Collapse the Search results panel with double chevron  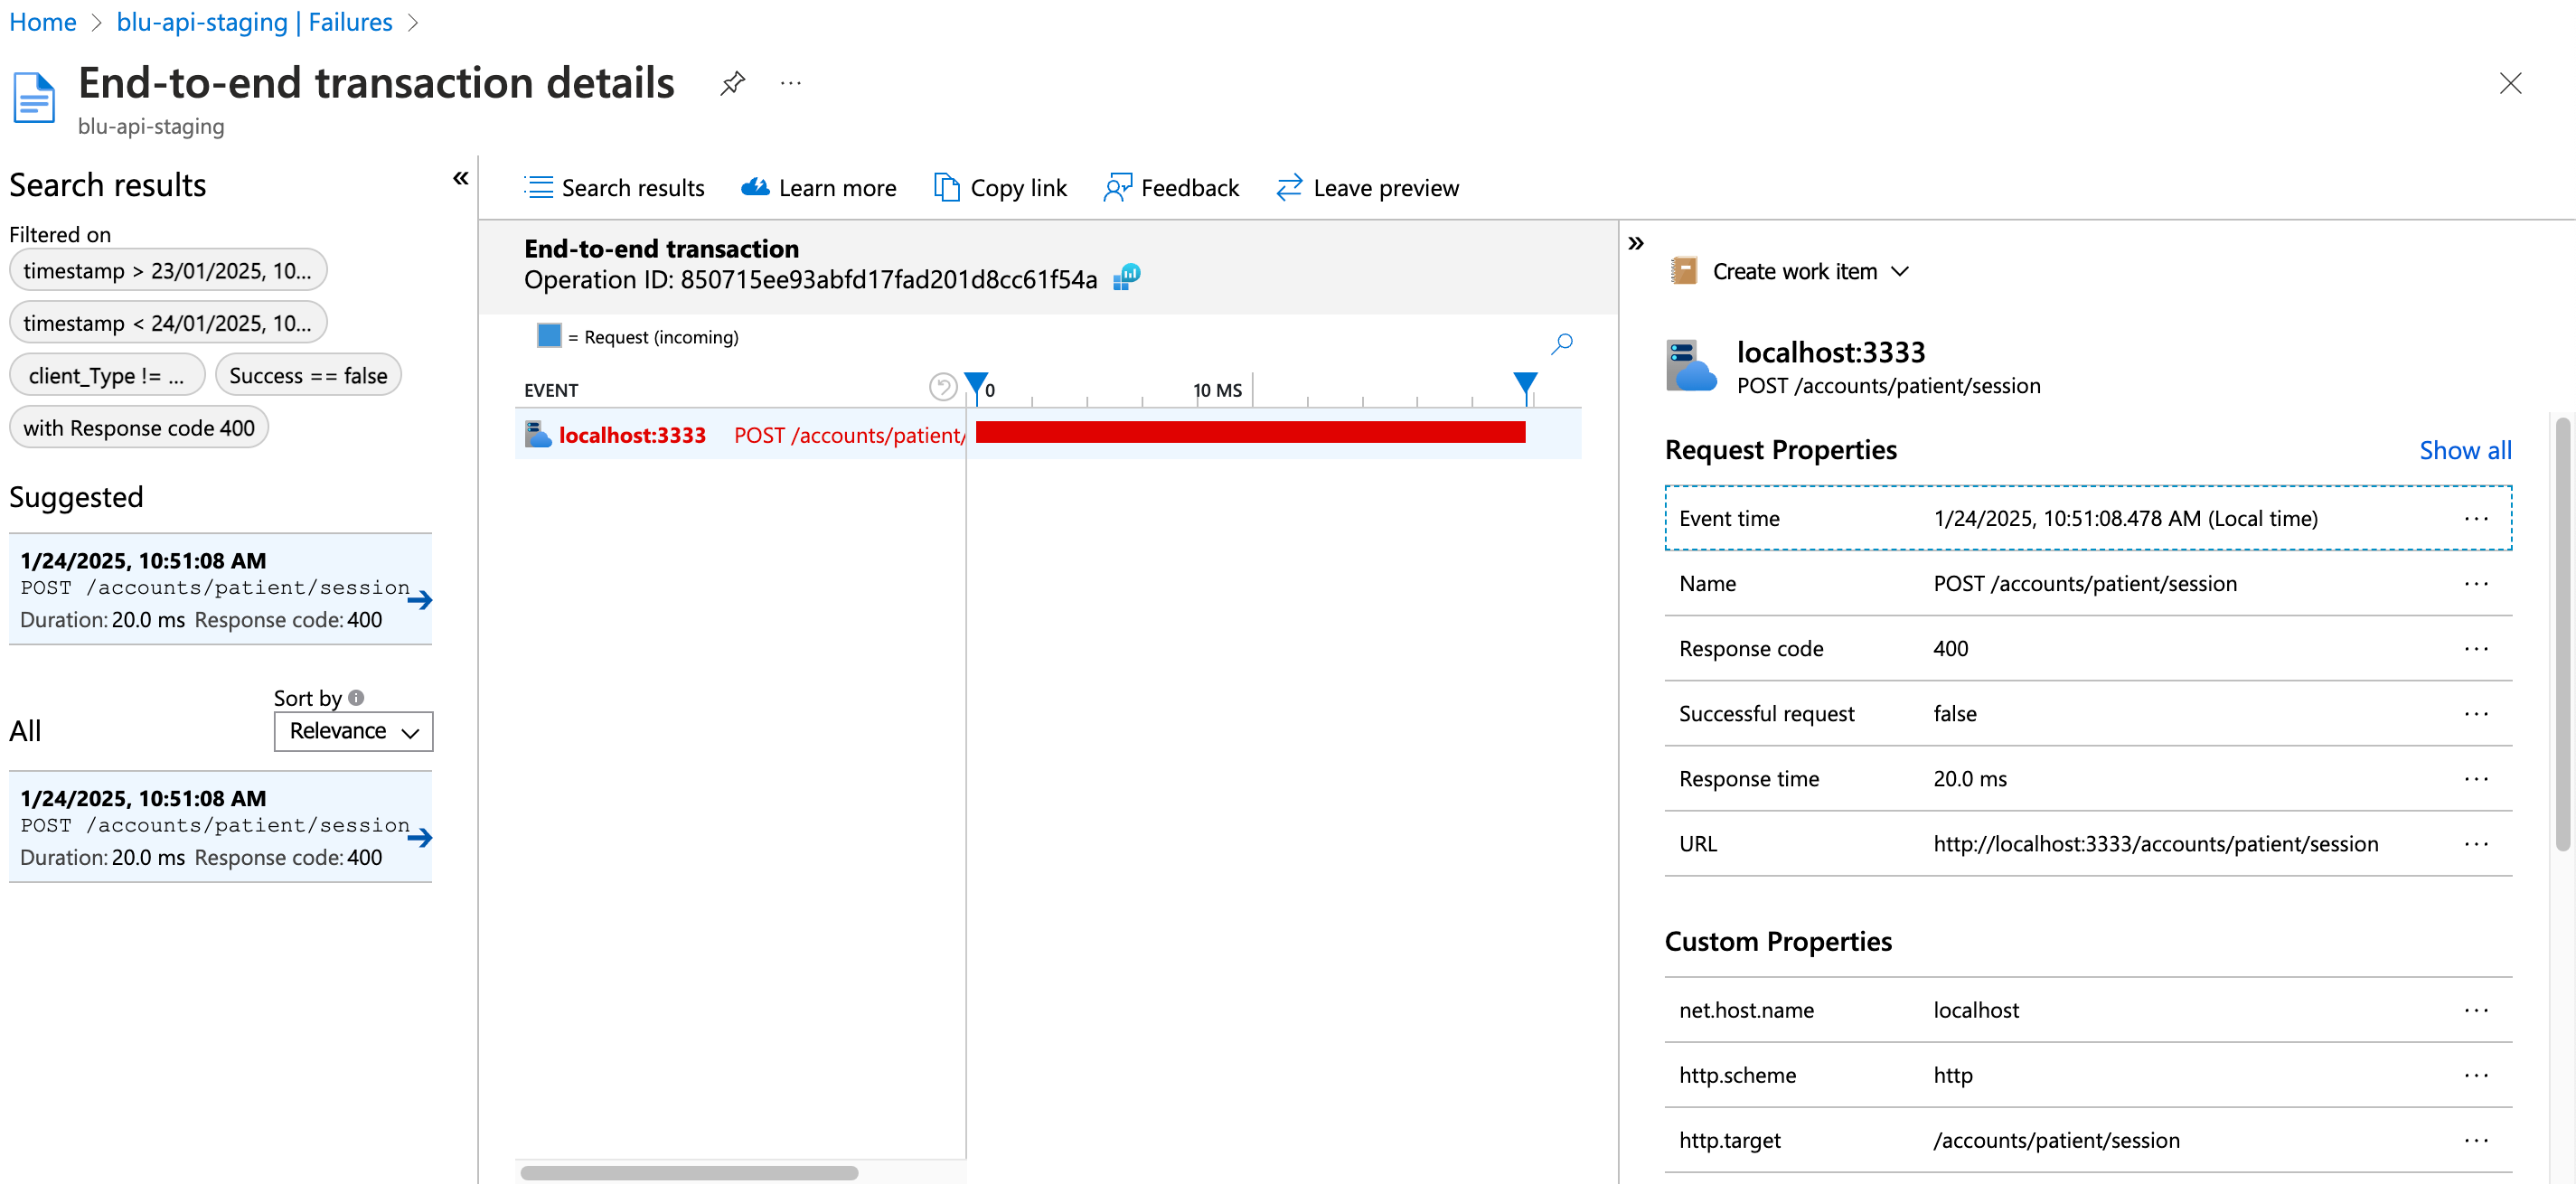coord(460,179)
